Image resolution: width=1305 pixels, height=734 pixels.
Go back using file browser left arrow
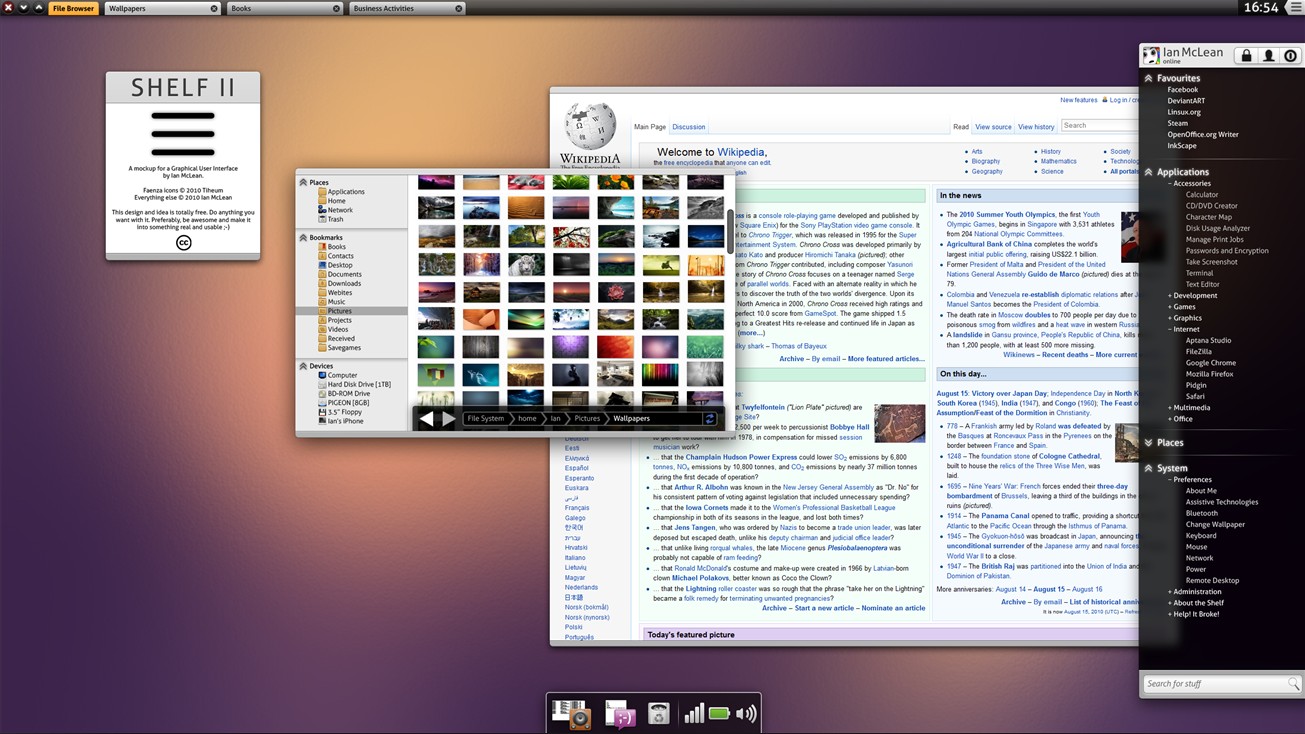click(x=426, y=419)
